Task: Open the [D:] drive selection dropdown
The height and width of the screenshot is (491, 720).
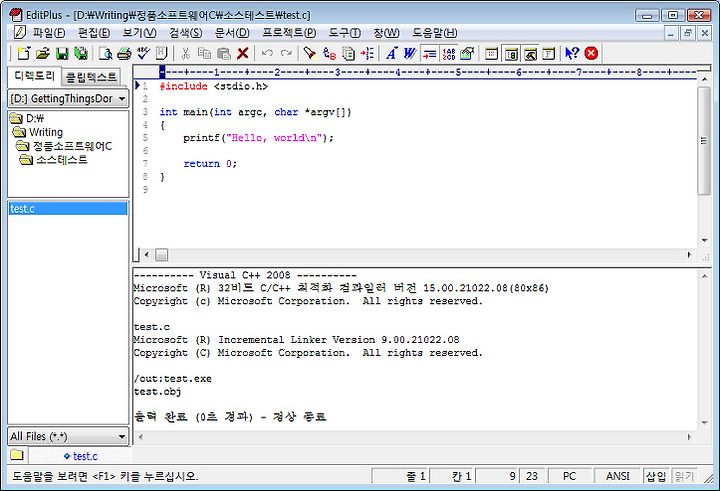Action: click(68, 98)
